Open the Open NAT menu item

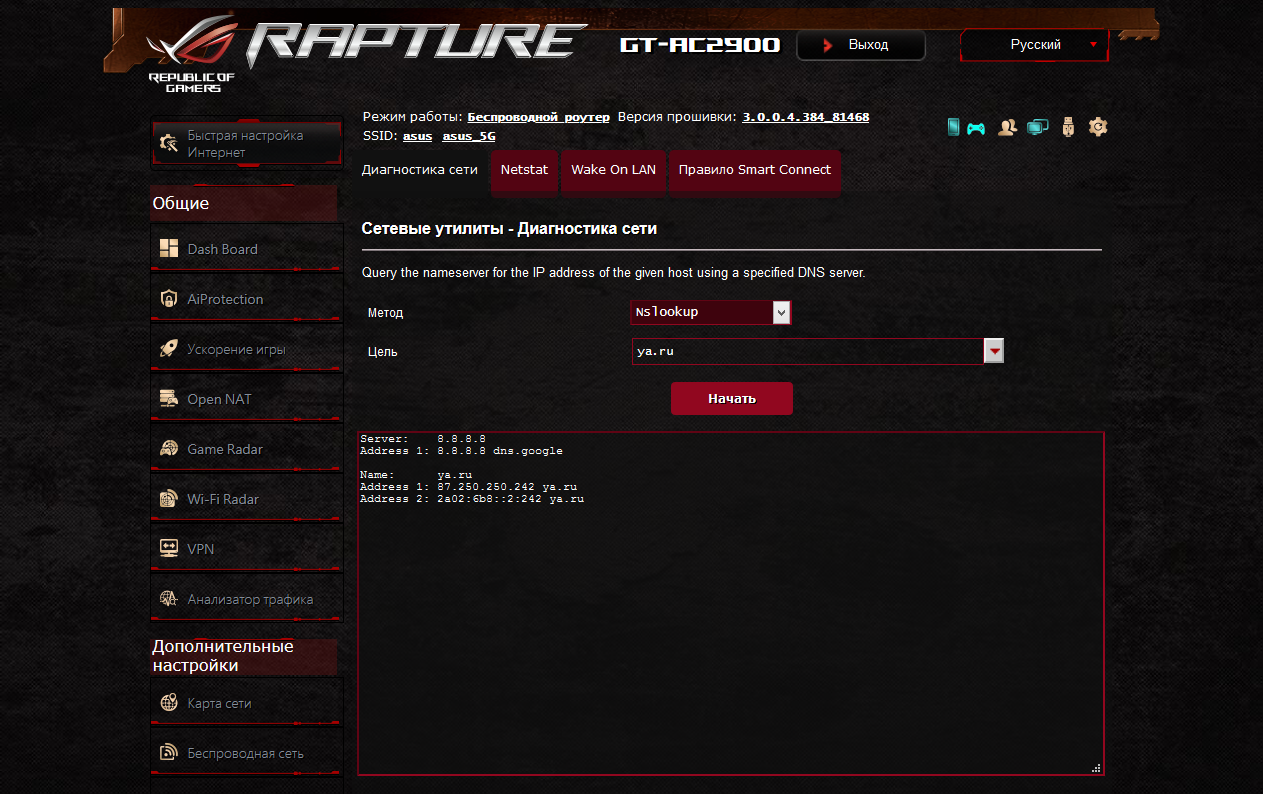point(245,399)
